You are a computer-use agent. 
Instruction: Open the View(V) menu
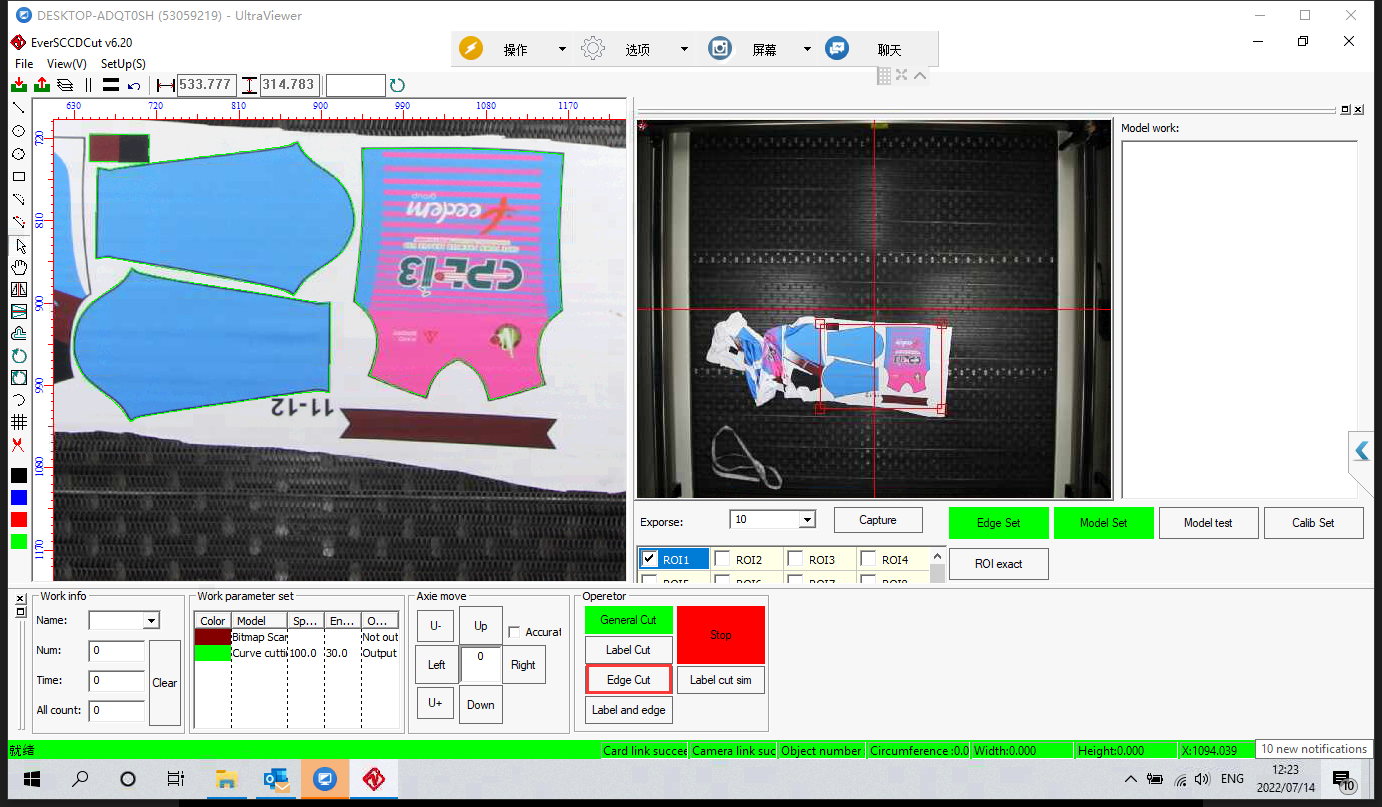pos(67,64)
